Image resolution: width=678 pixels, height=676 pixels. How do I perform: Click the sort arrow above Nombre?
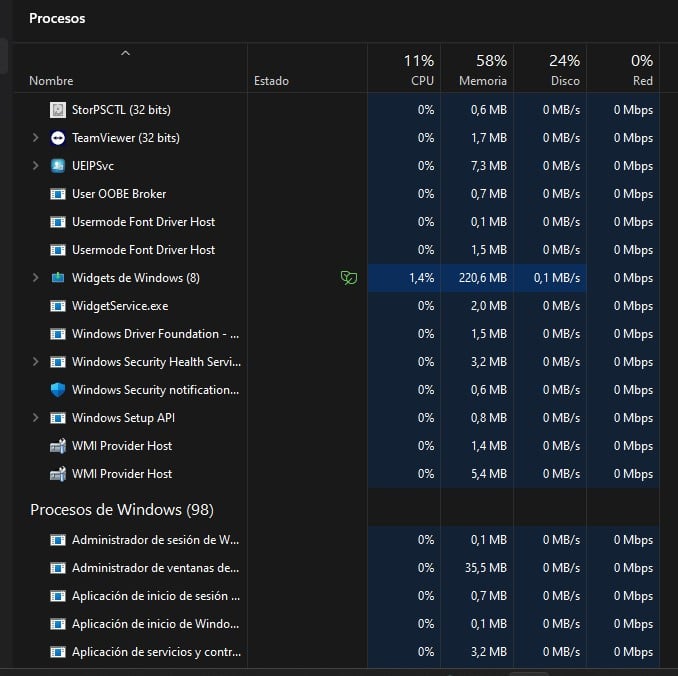(125, 53)
